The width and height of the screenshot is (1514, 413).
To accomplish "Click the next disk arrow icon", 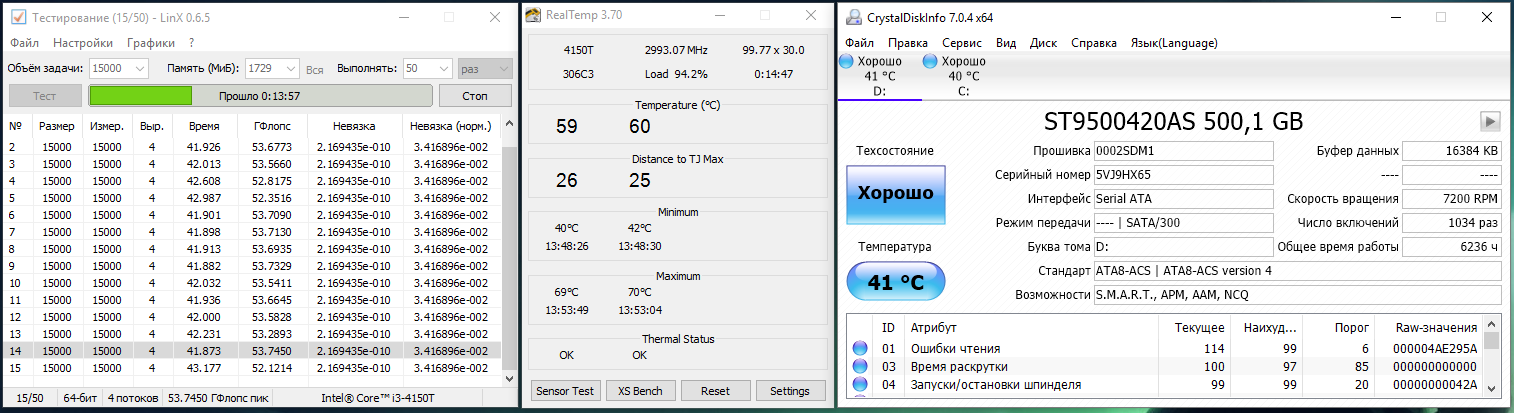I will point(1490,121).
